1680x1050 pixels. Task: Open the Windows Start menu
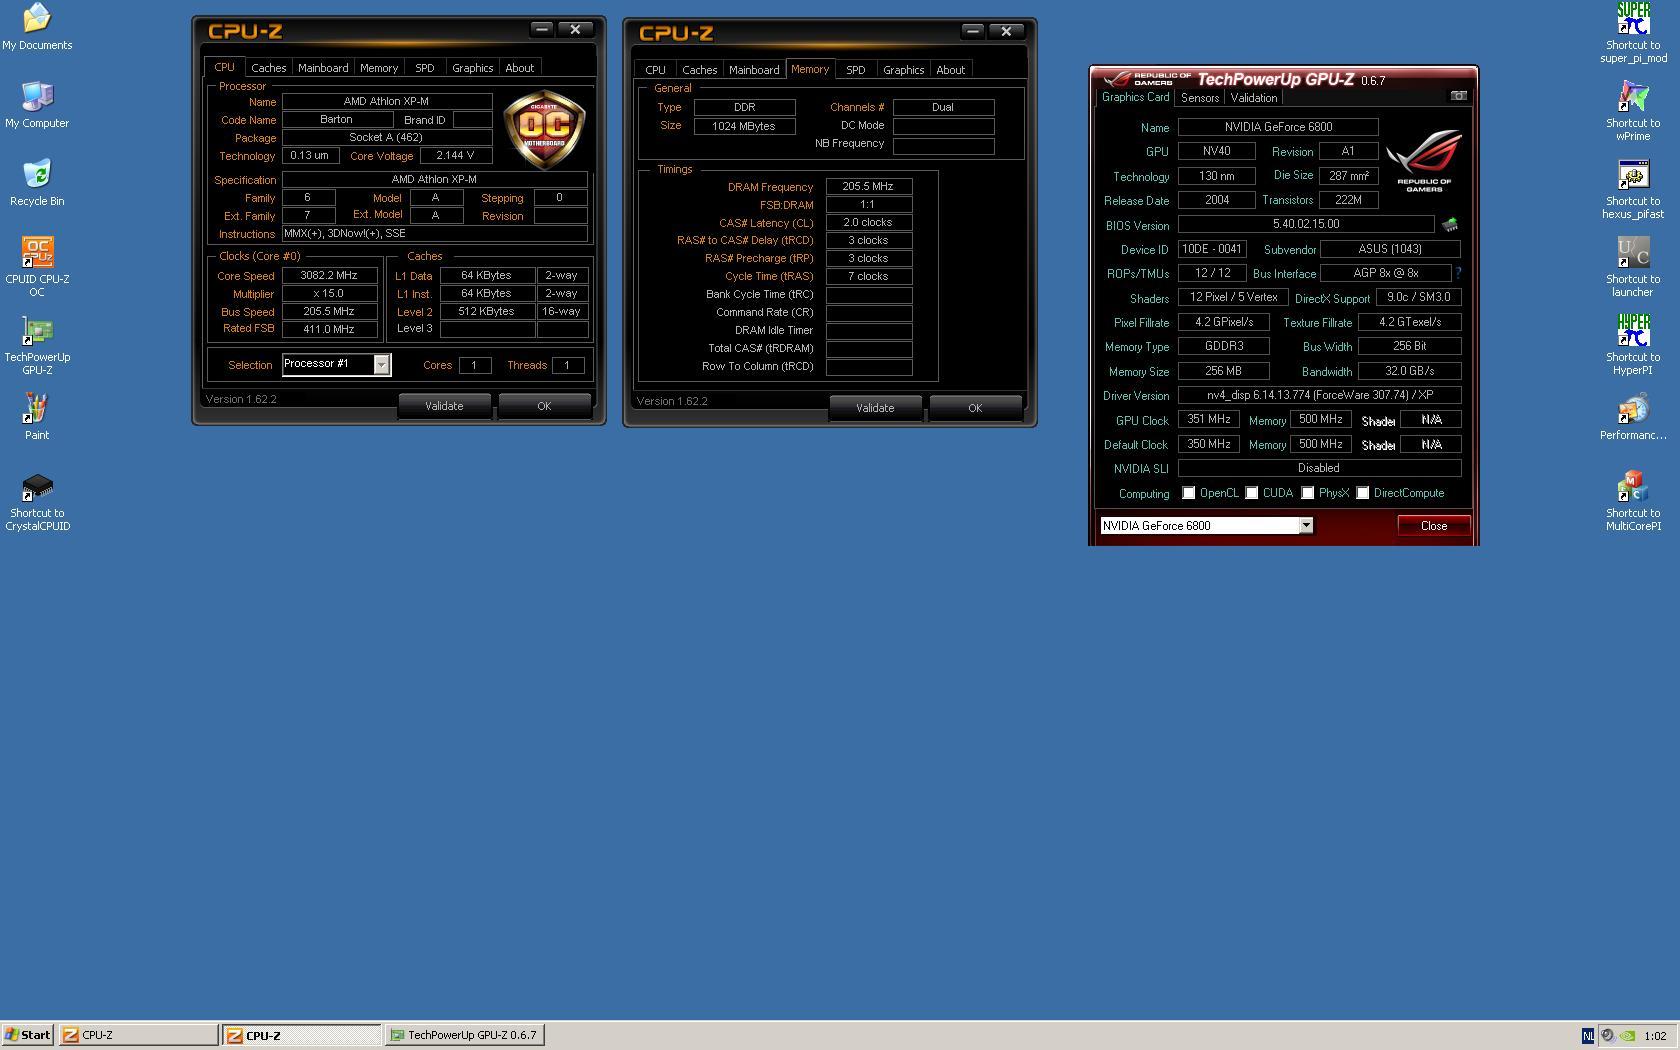tap(28, 1036)
